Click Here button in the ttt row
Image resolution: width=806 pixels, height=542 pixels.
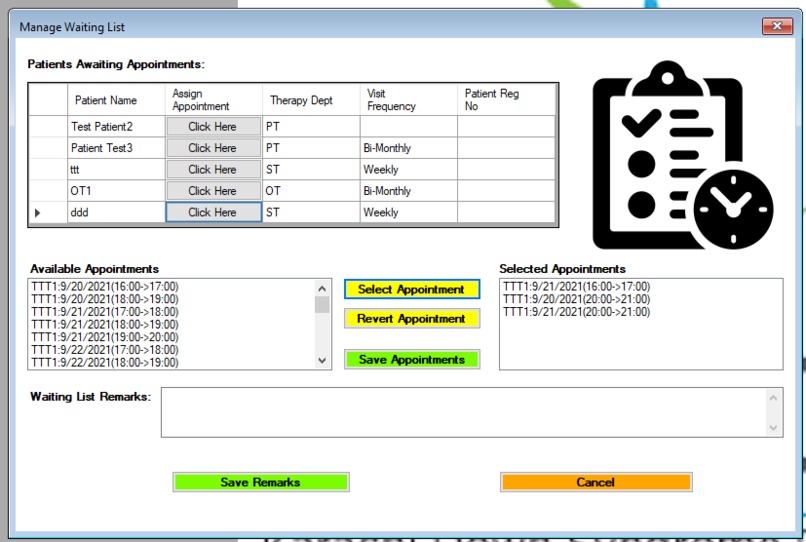click(213, 170)
